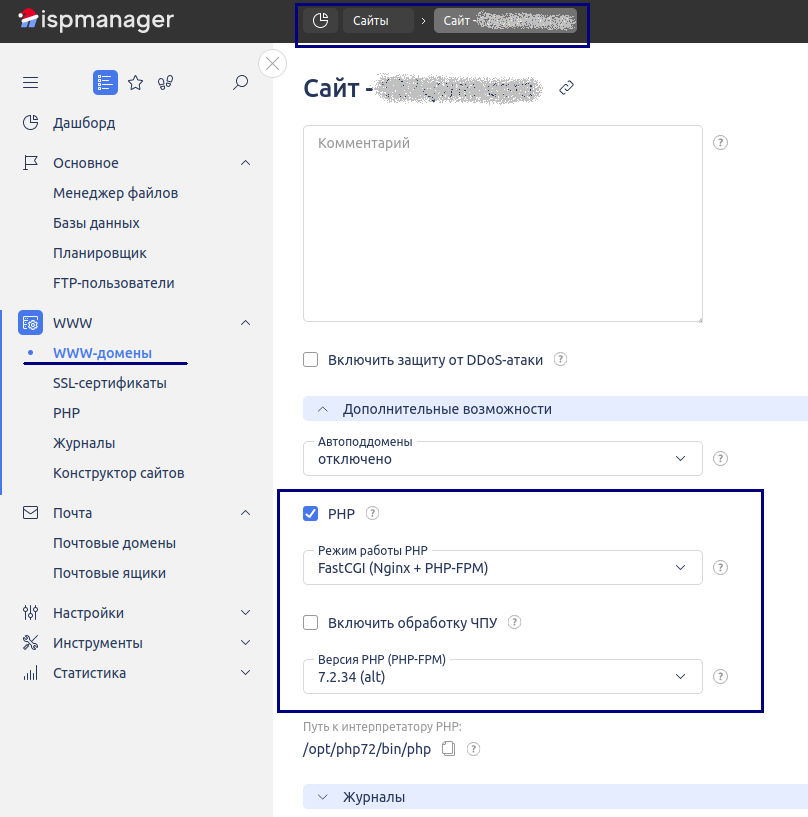Click the search magnifier icon in sidebar
This screenshot has width=808, height=817.
[x=240, y=83]
